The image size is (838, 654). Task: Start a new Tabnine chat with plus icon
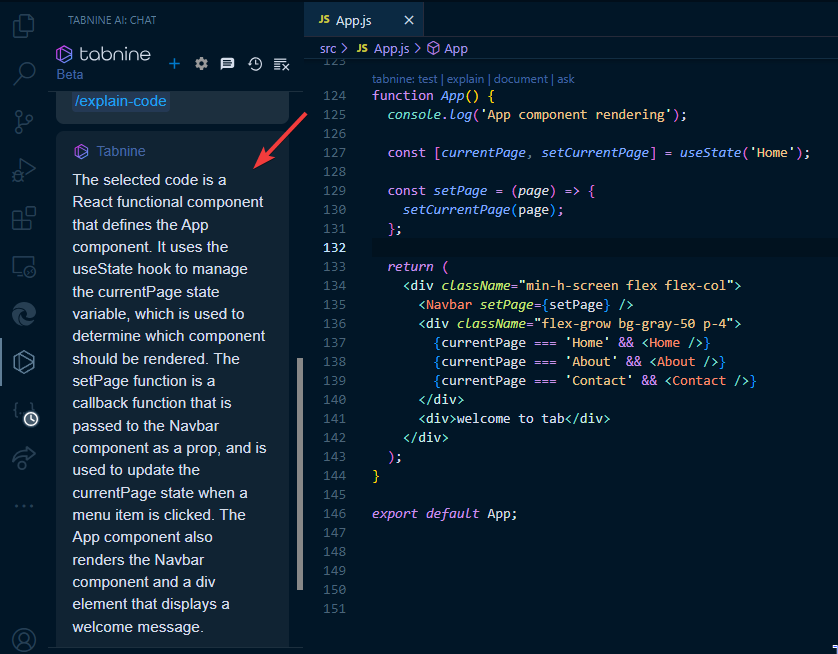click(174, 64)
